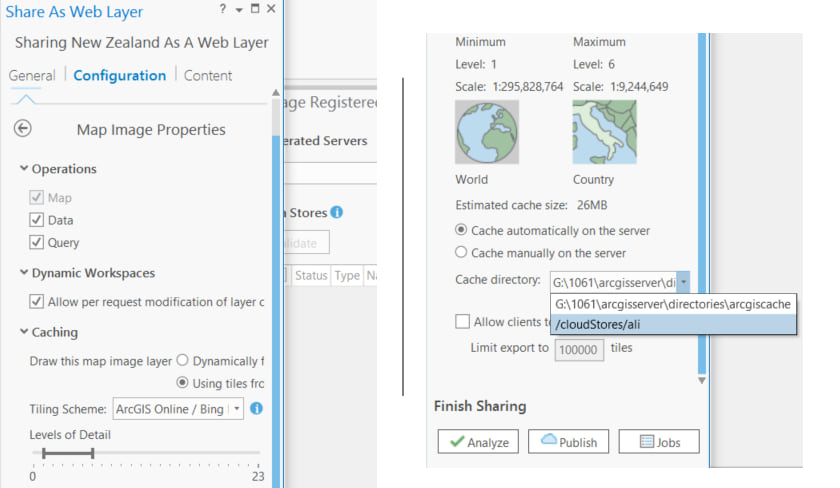Enable Allow clients to export checkbox
840x488 pixels.
point(462,321)
